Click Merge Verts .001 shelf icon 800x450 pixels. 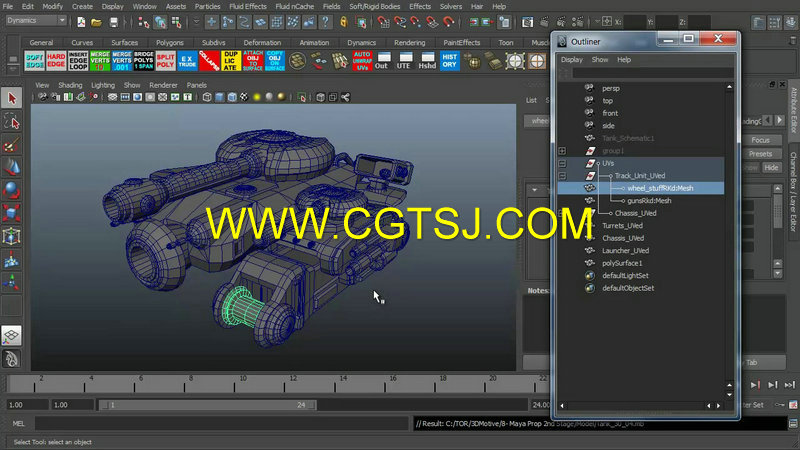[x=122, y=61]
